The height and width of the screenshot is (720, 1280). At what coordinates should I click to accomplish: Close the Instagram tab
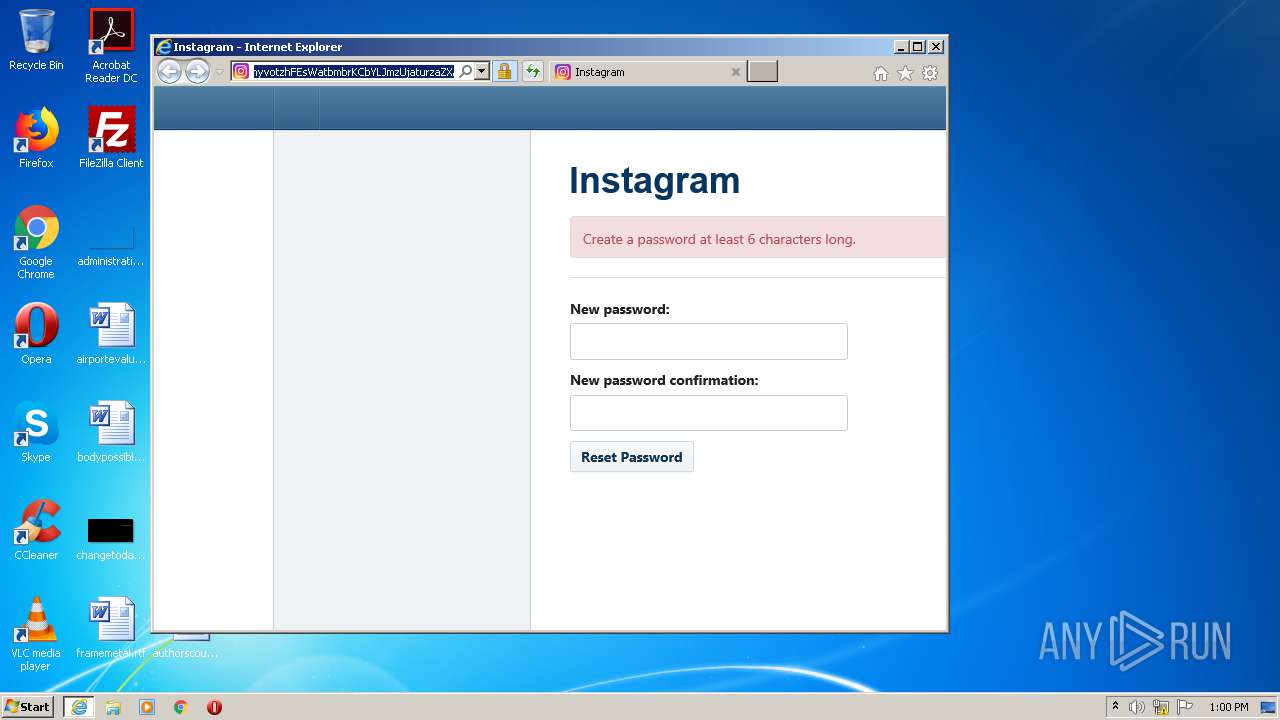tap(736, 72)
